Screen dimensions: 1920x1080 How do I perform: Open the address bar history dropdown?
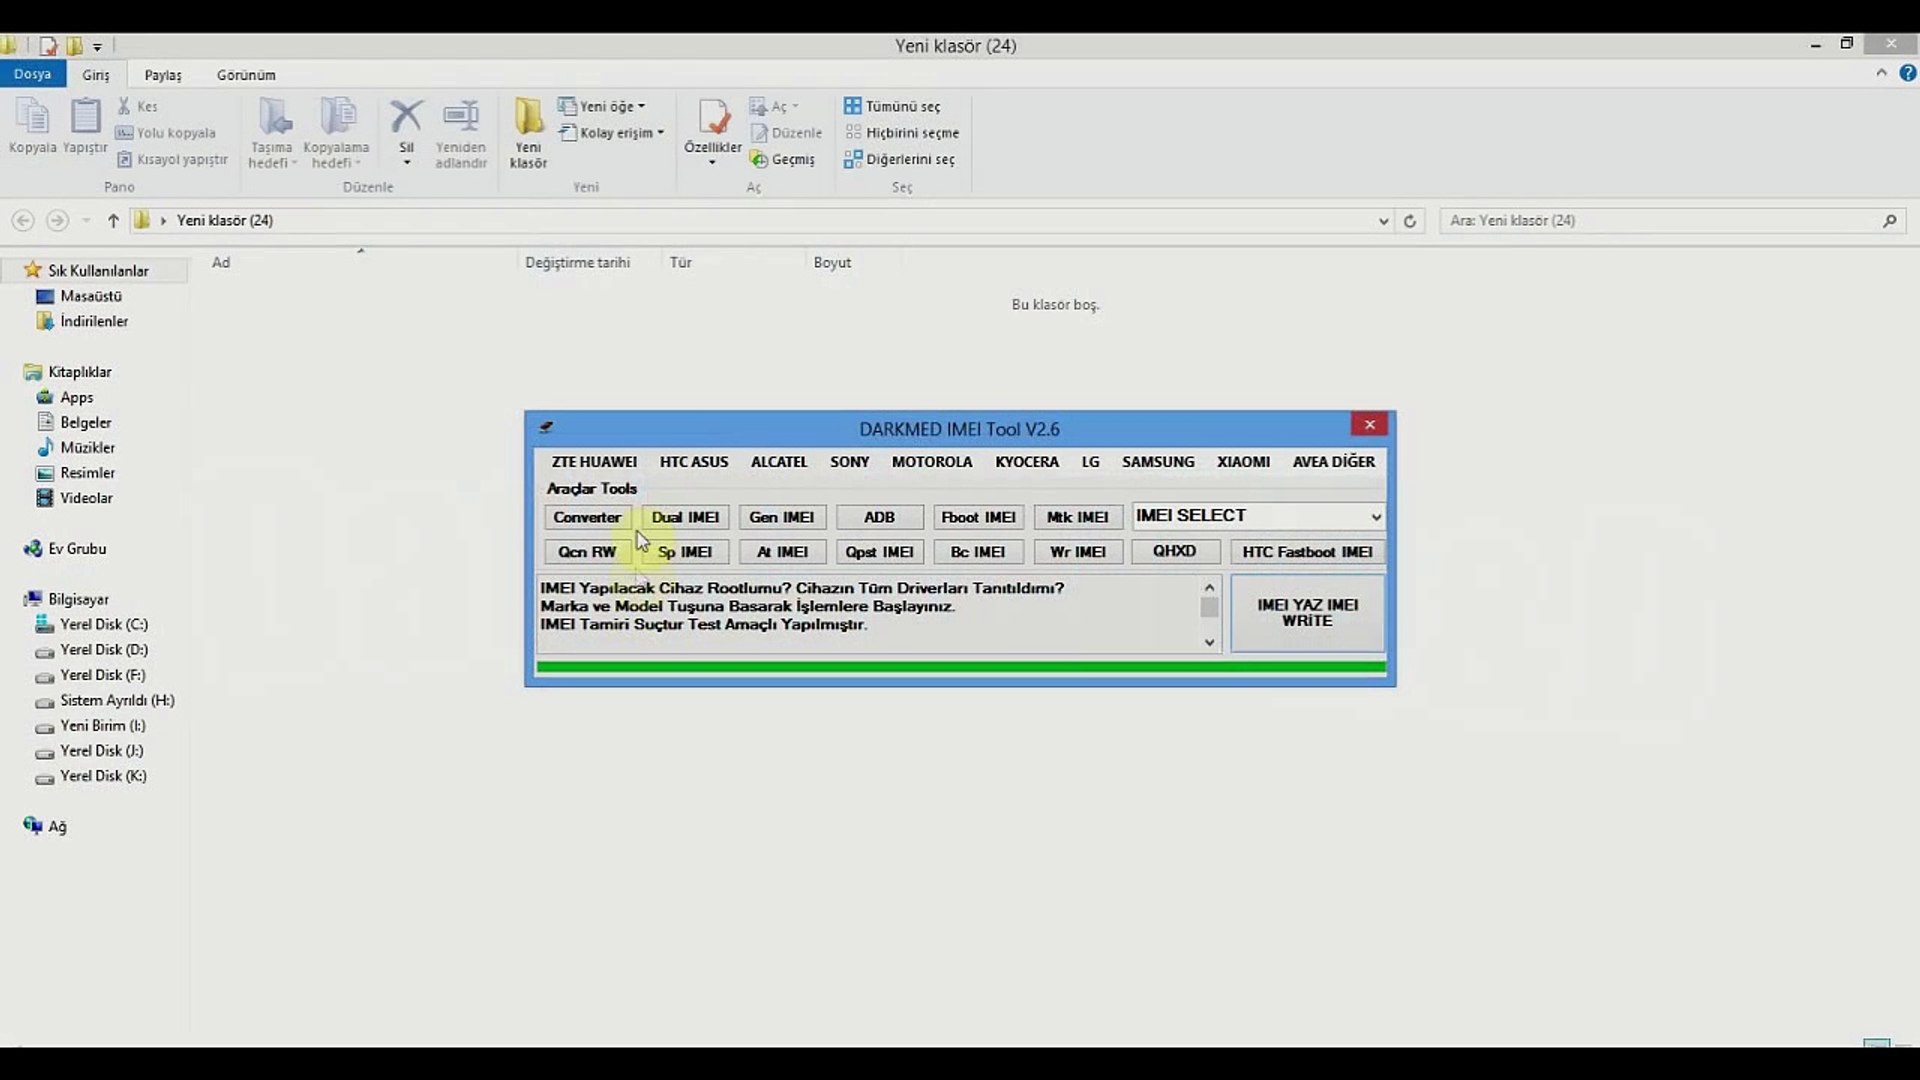(1383, 221)
